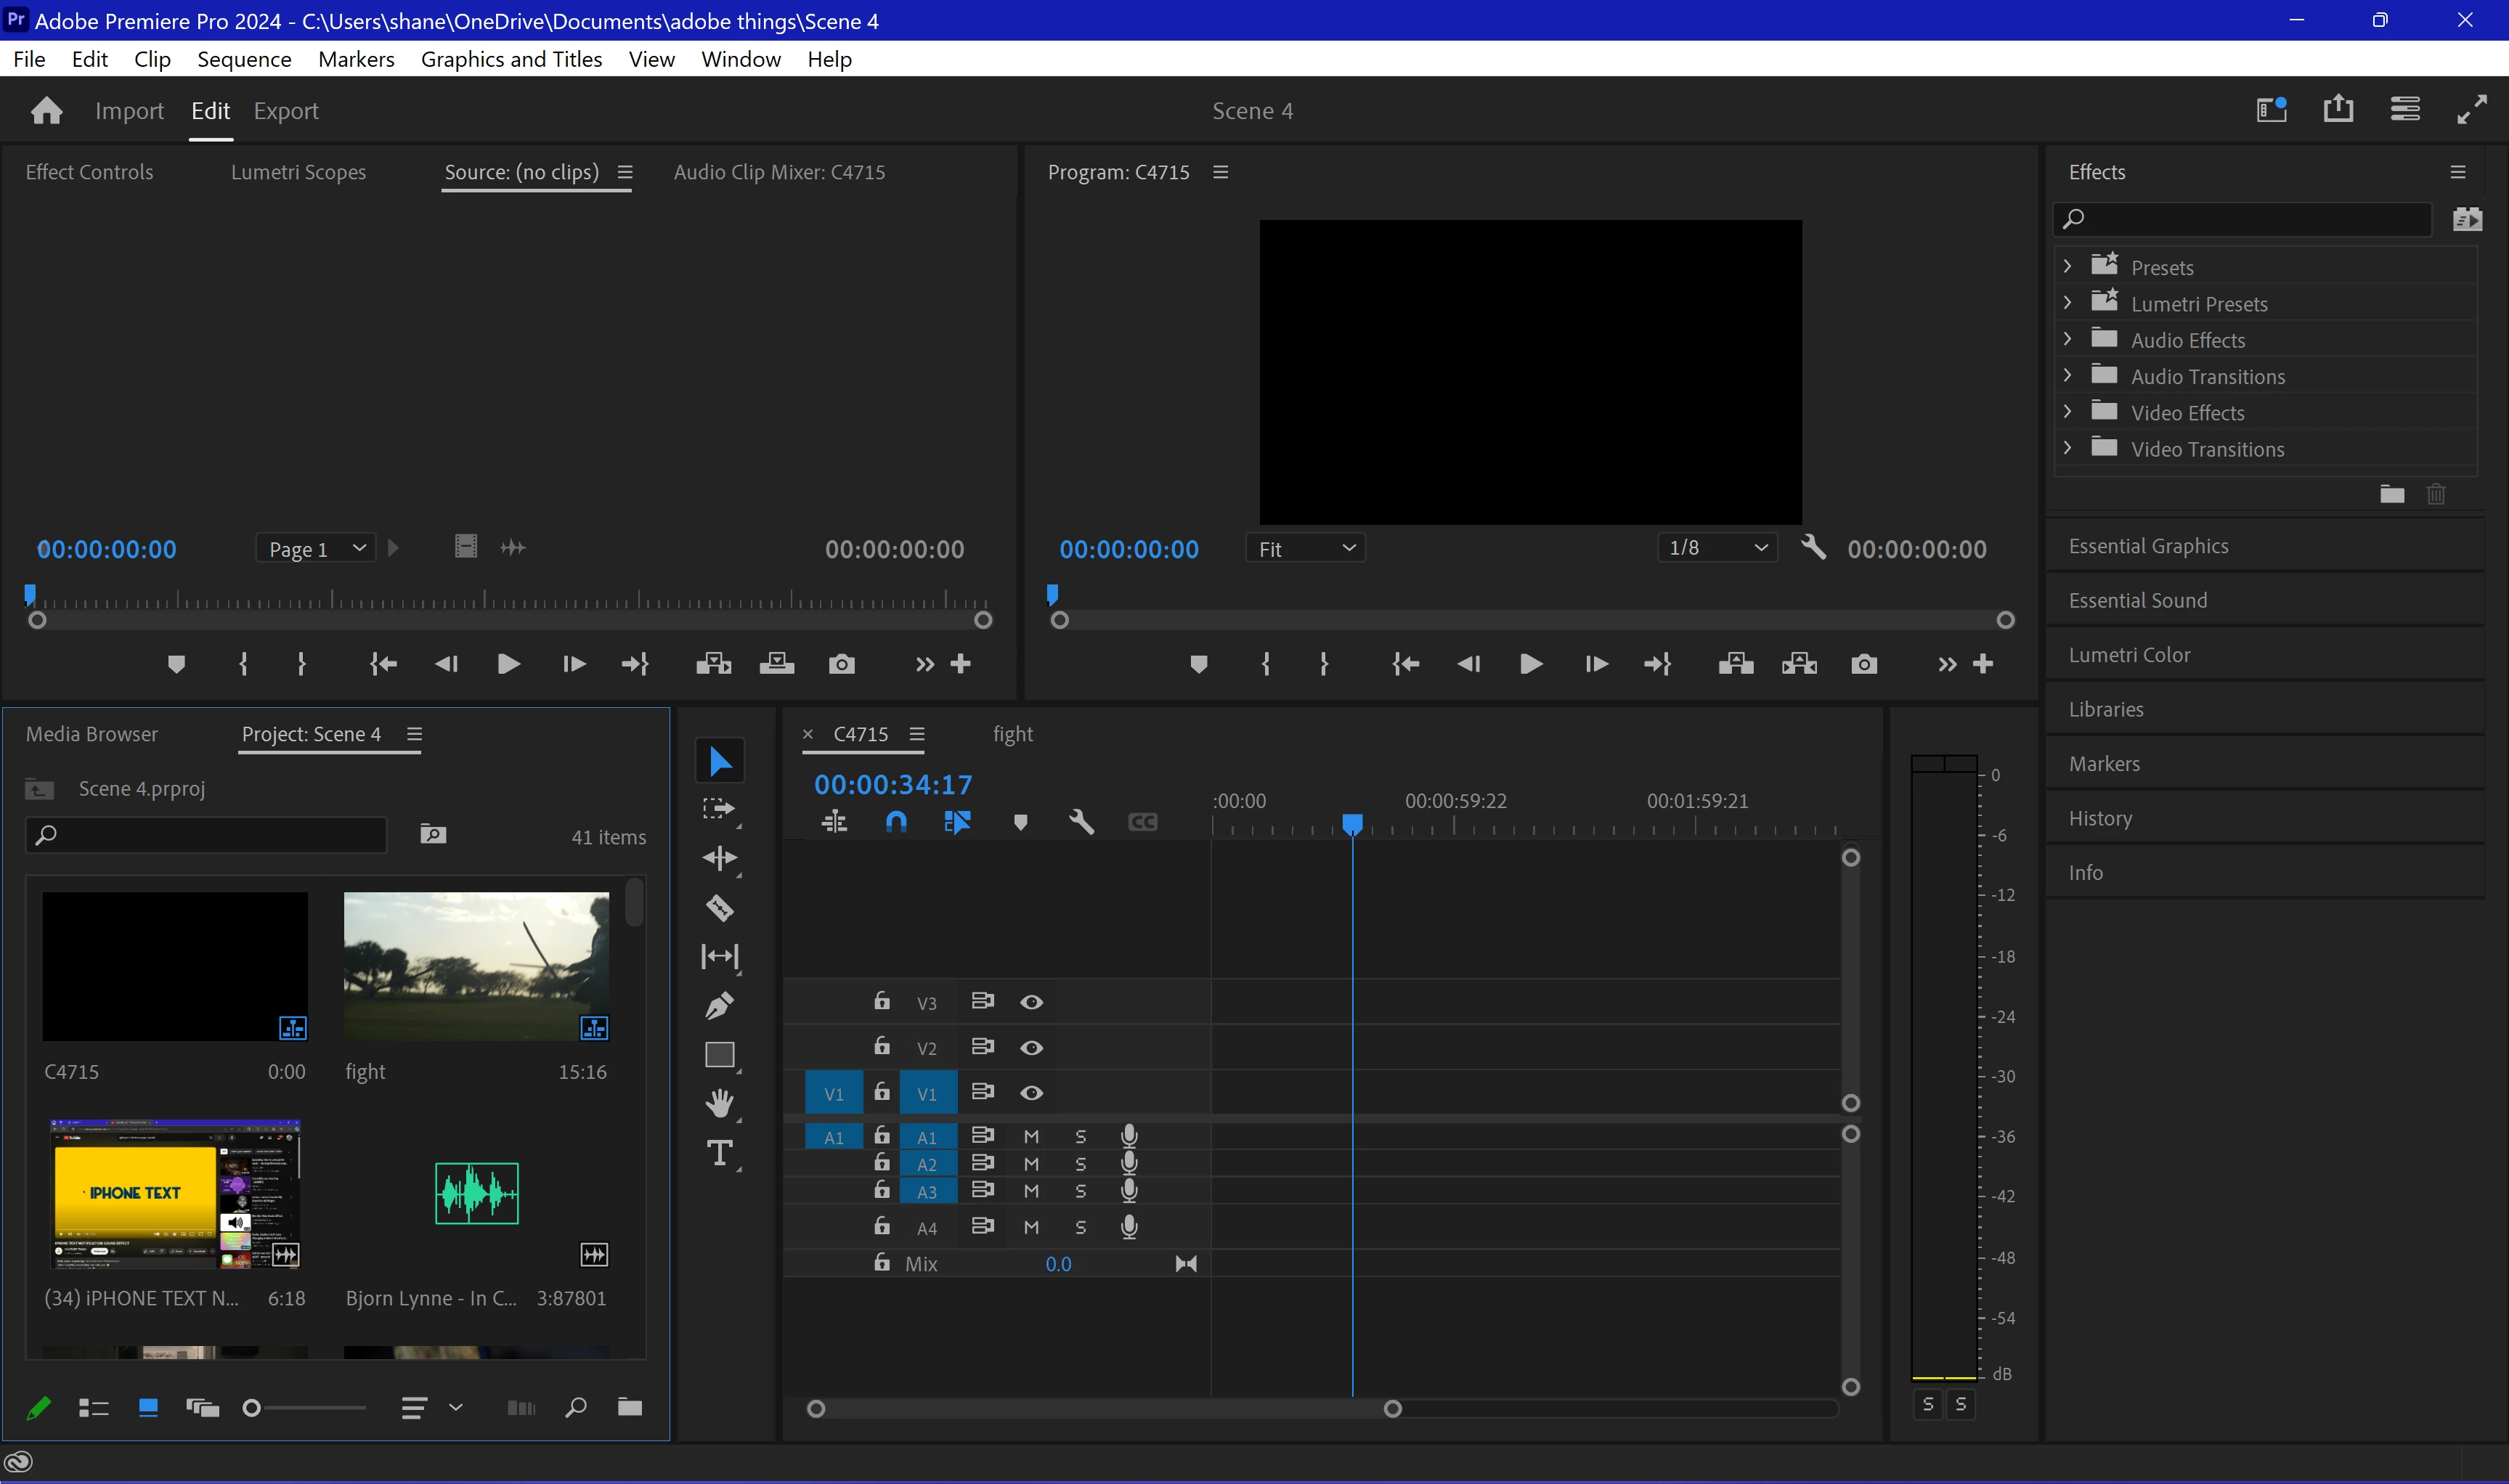Select the Razor tool
2509x1484 pixels.
[719, 908]
